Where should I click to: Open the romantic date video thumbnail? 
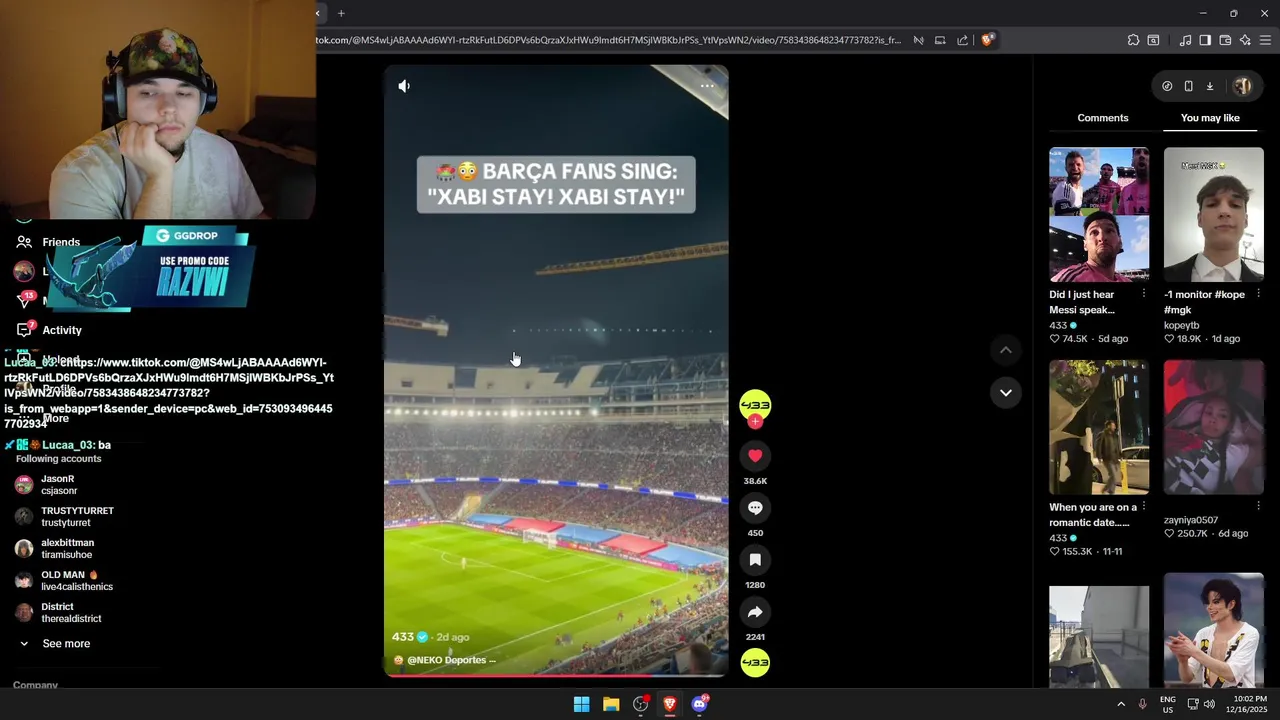(x=1099, y=427)
